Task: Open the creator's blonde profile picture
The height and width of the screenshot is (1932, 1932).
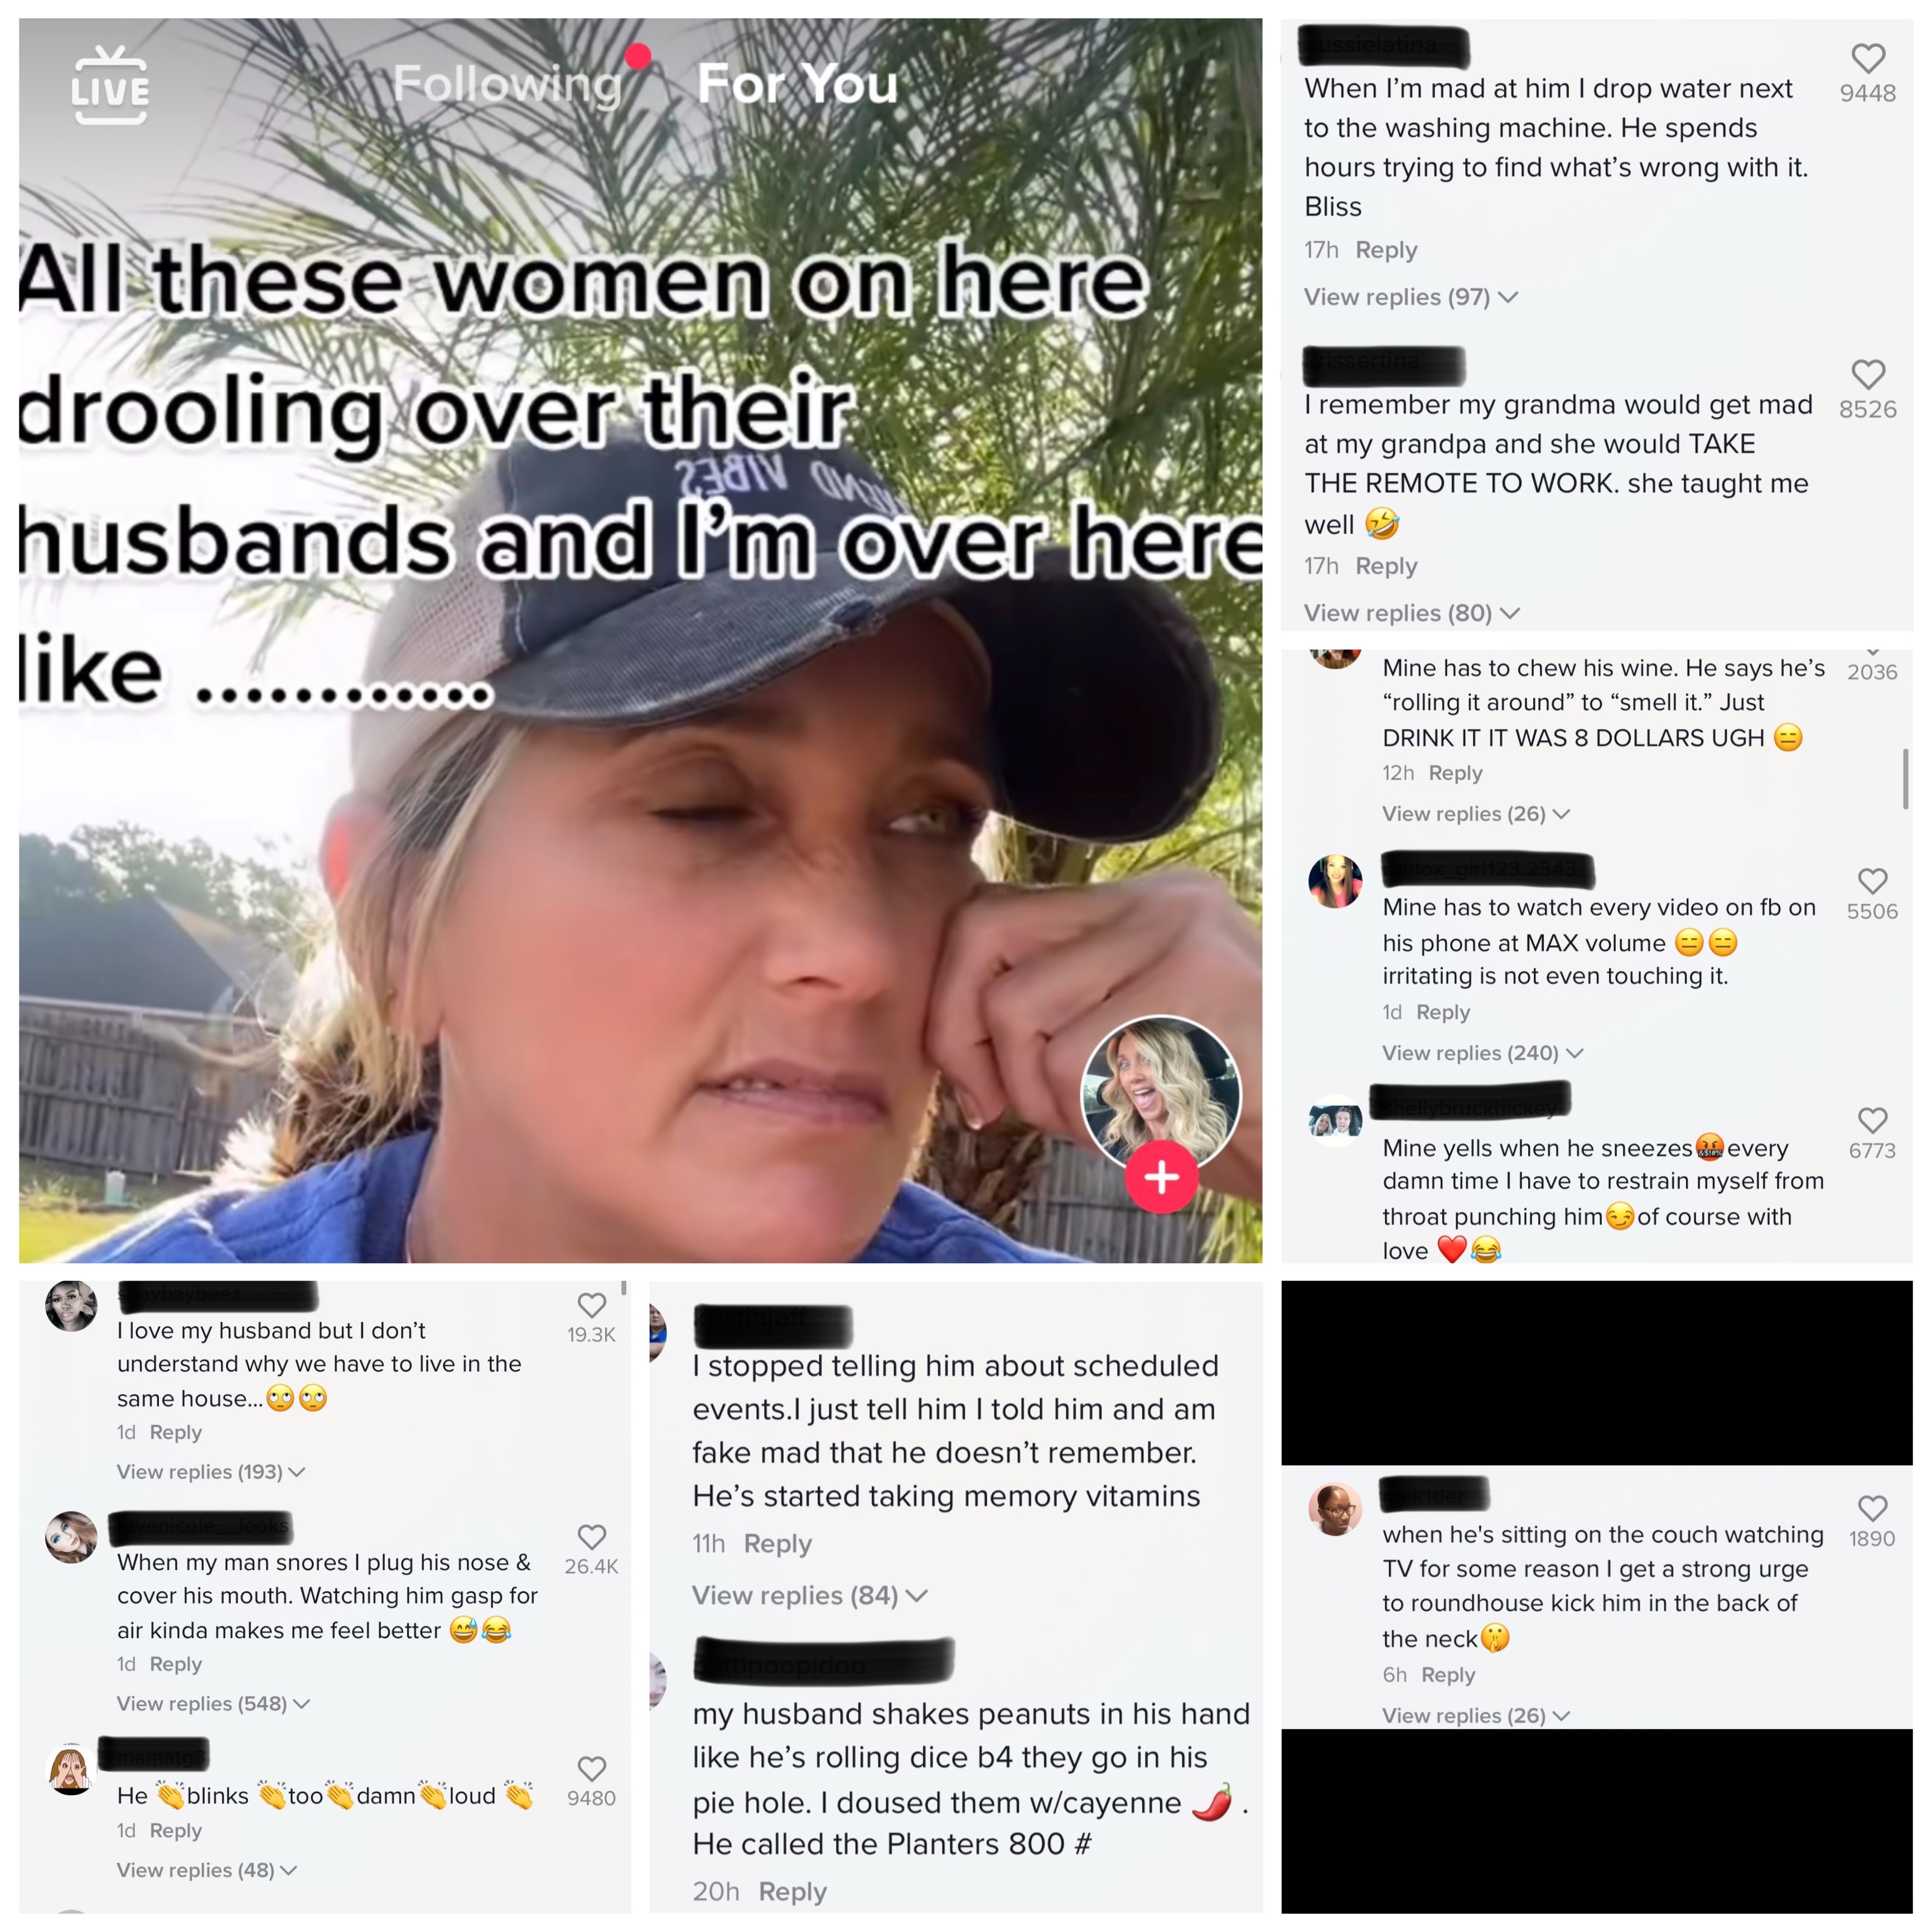Action: (x=1160, y=1094)
